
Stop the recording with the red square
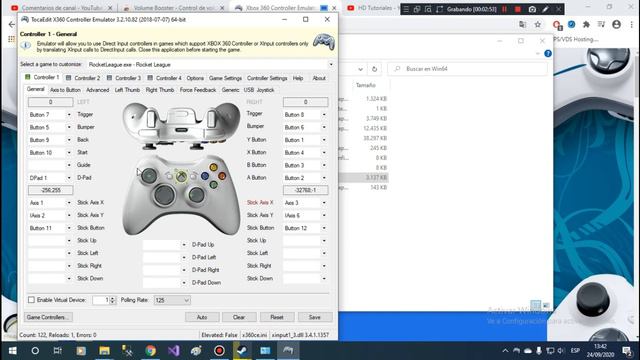518,9
